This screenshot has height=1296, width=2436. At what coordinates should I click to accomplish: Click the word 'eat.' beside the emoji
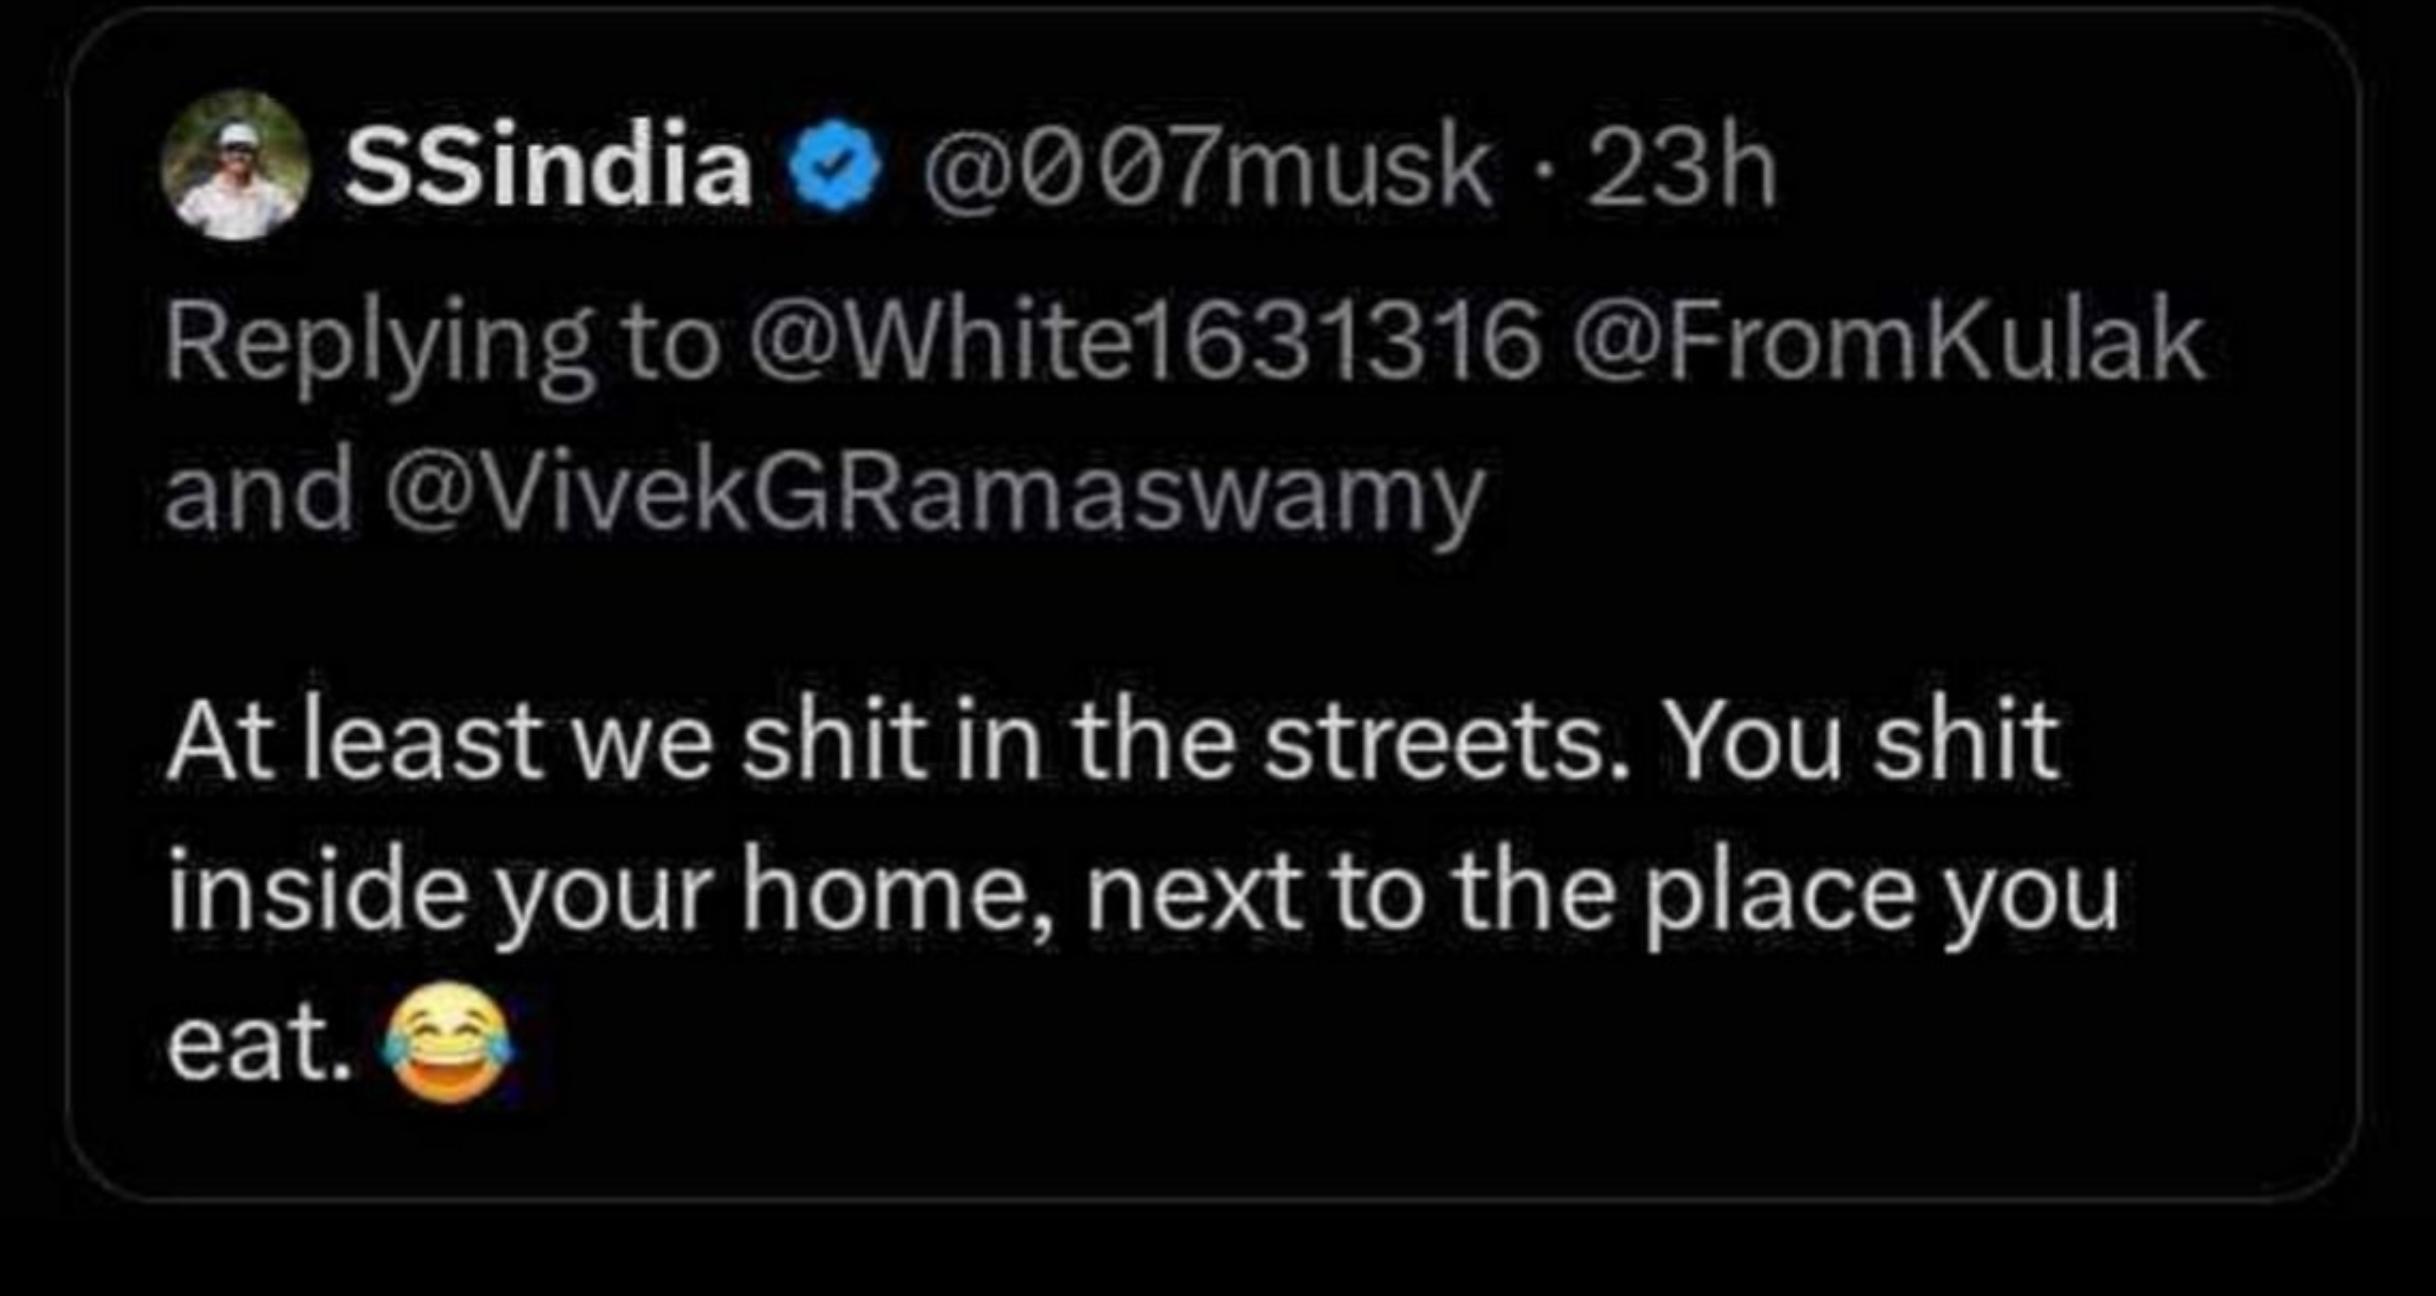(x=259, y=1044)
